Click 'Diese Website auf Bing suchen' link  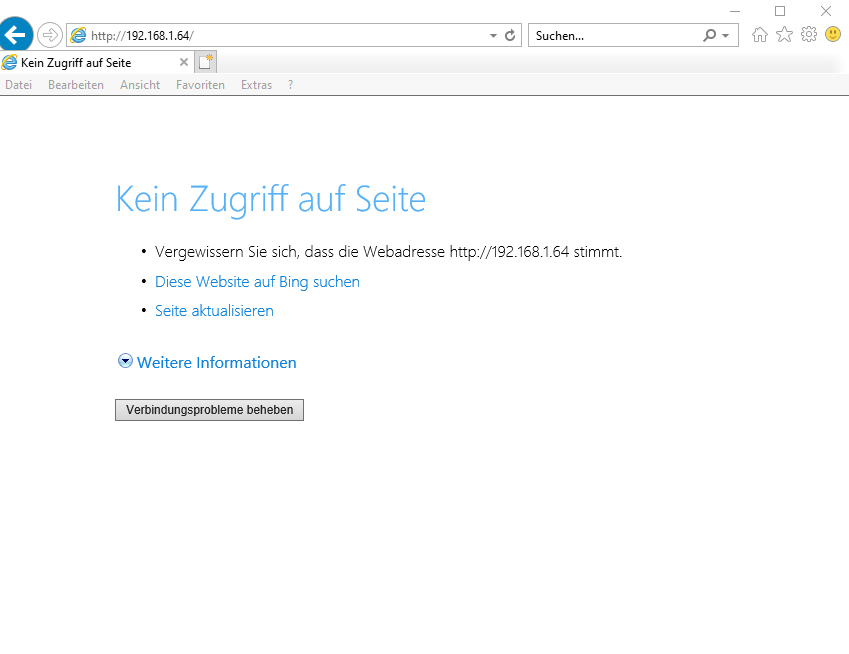pyautogui.click(x=257, y=282)
